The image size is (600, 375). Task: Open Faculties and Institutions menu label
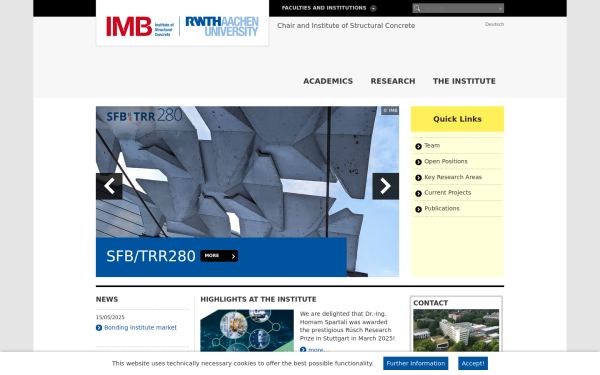click(x=324, y=8)
